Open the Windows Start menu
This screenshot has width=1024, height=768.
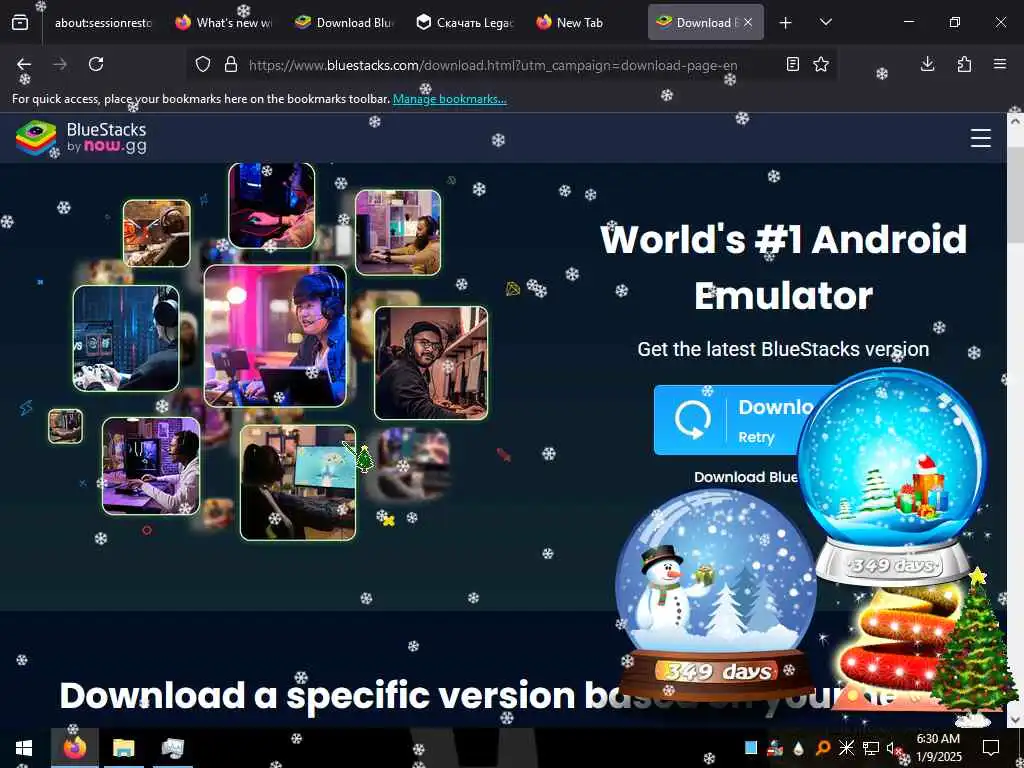[x=24, y=748]
